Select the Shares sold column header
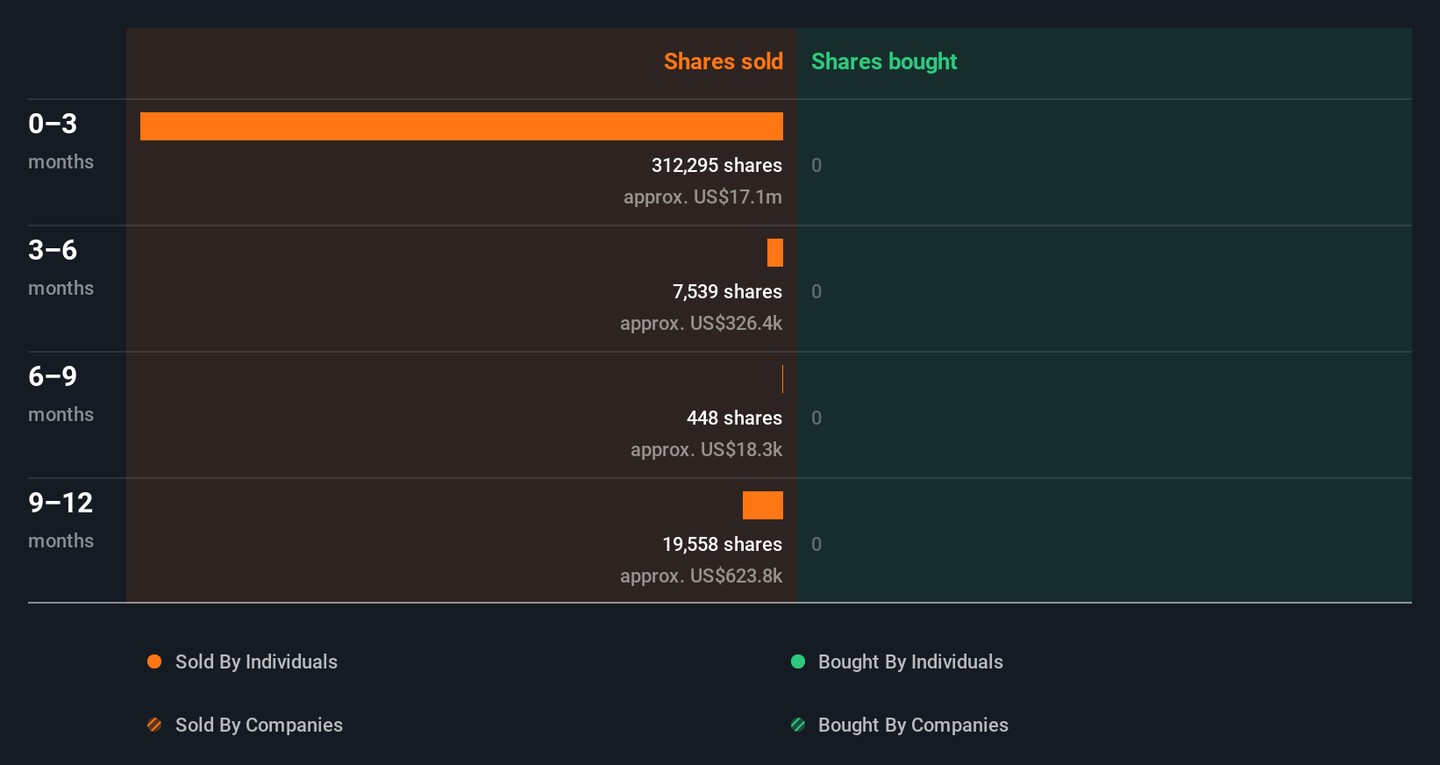The width and height of the screenshot is (1440, 765). [x=723, y=61]
